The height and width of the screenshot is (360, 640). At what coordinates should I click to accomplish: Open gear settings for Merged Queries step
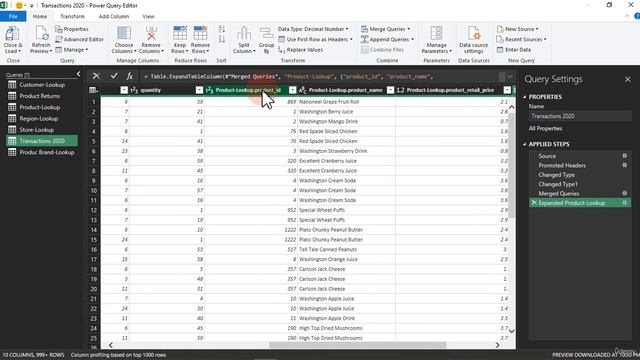[624, 193]
